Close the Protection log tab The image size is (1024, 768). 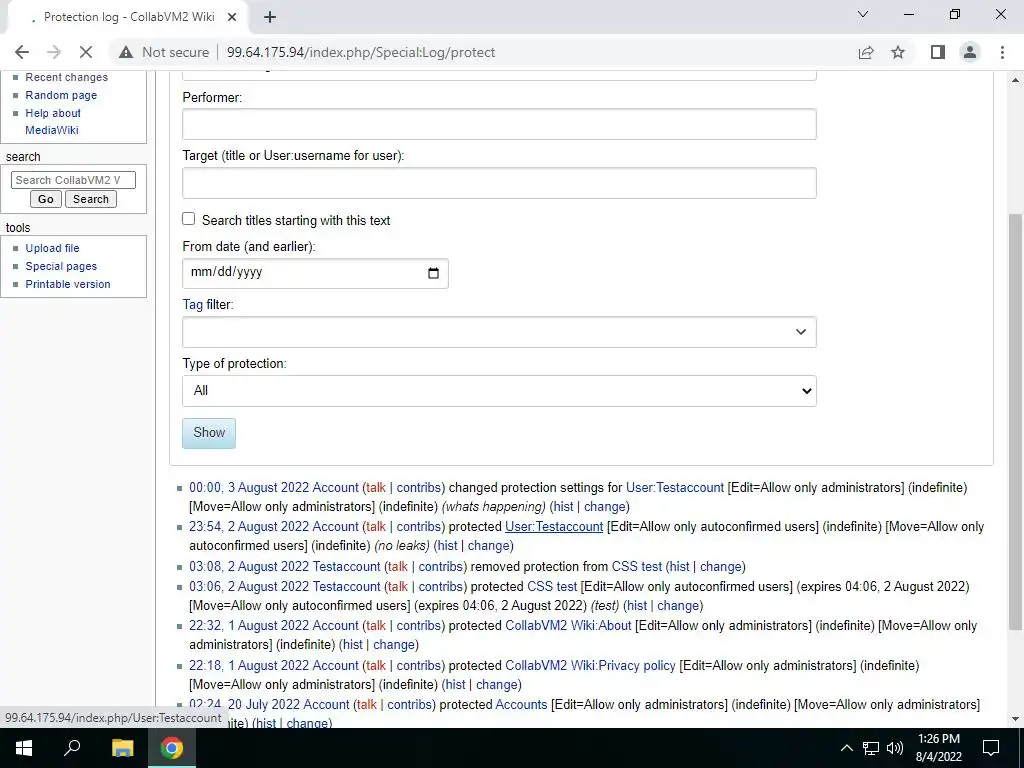pos(232,17)
